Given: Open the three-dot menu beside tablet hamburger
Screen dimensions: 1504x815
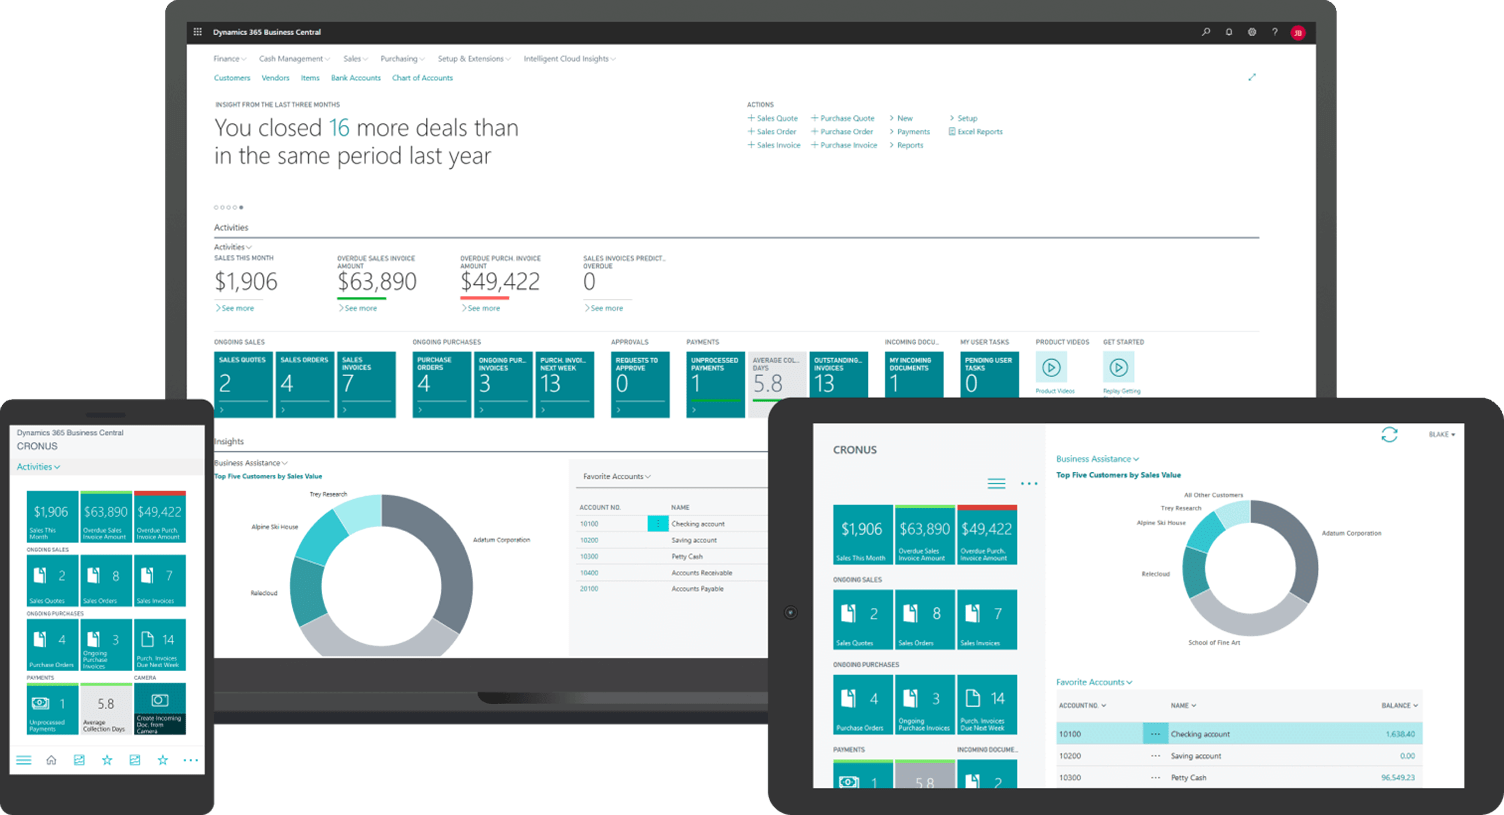Looking at the screenshot, I should 1029,484.
